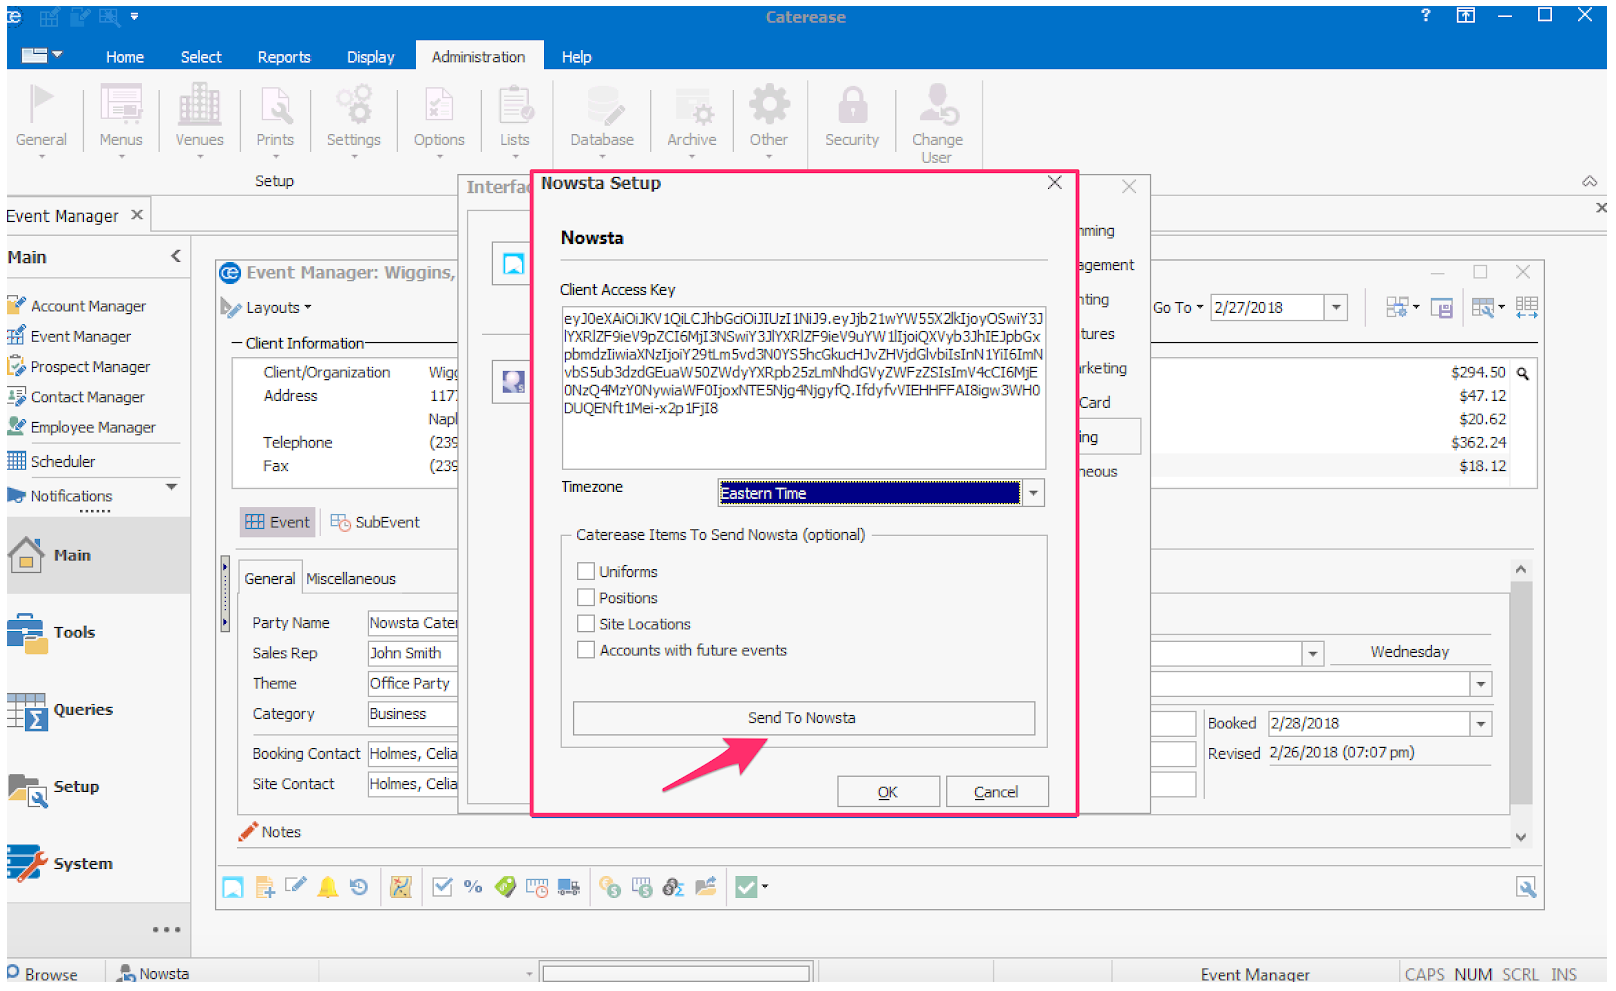Collapse the Main sidebar panel chevron
Viewport: 1616px width, 991px height.
click(x=176, y=257)
